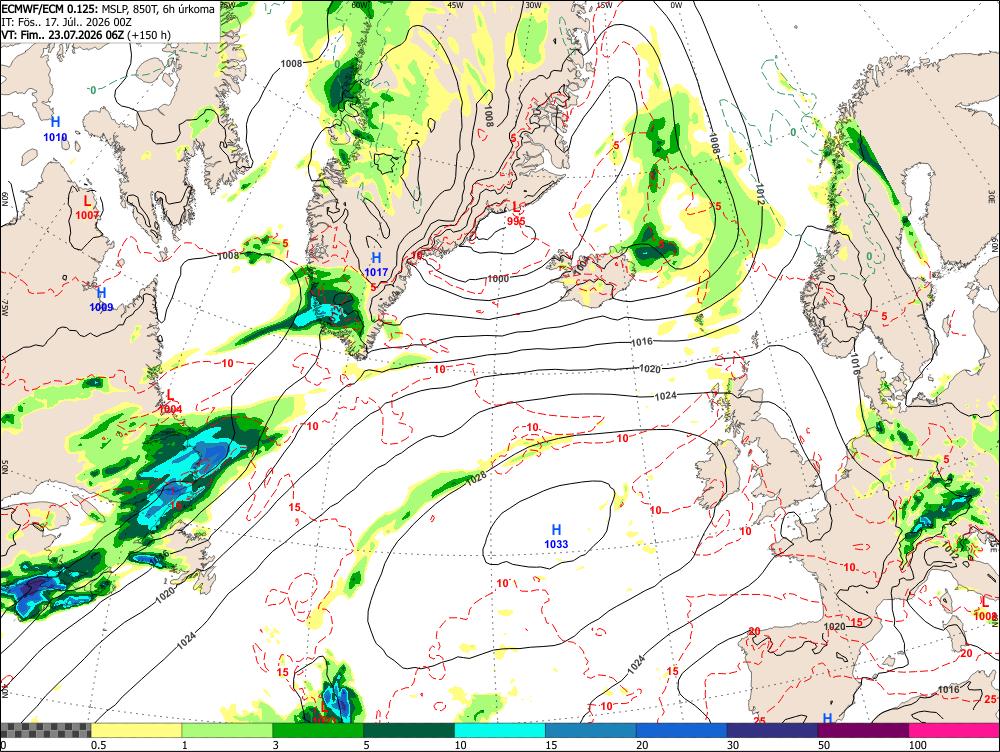This screenshot has width=1000, height=752.
Task: Select the H 1017 marker over southern Greenland
Action: [x=376, y=265]
